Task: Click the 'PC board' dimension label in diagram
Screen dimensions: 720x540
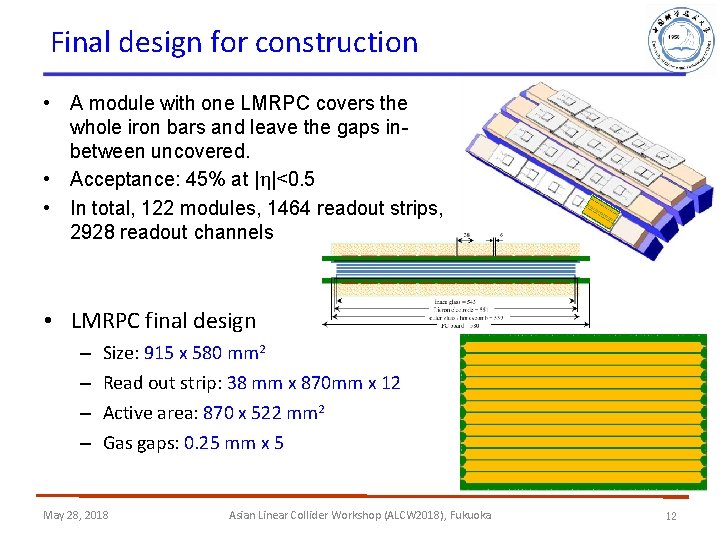Action: pos(460,326)
